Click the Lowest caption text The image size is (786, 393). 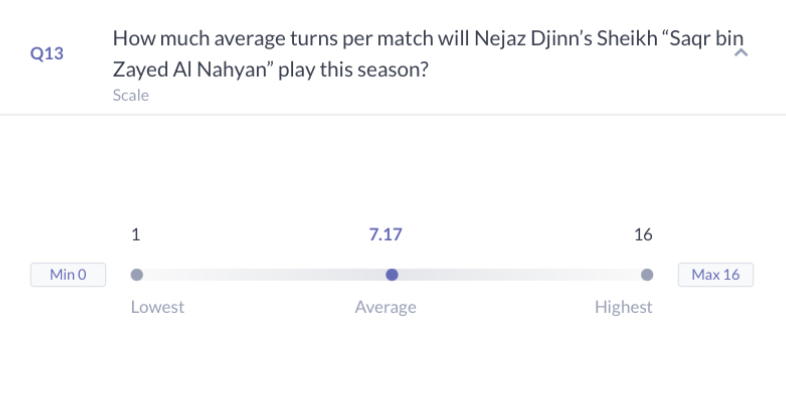coord(157,307)
